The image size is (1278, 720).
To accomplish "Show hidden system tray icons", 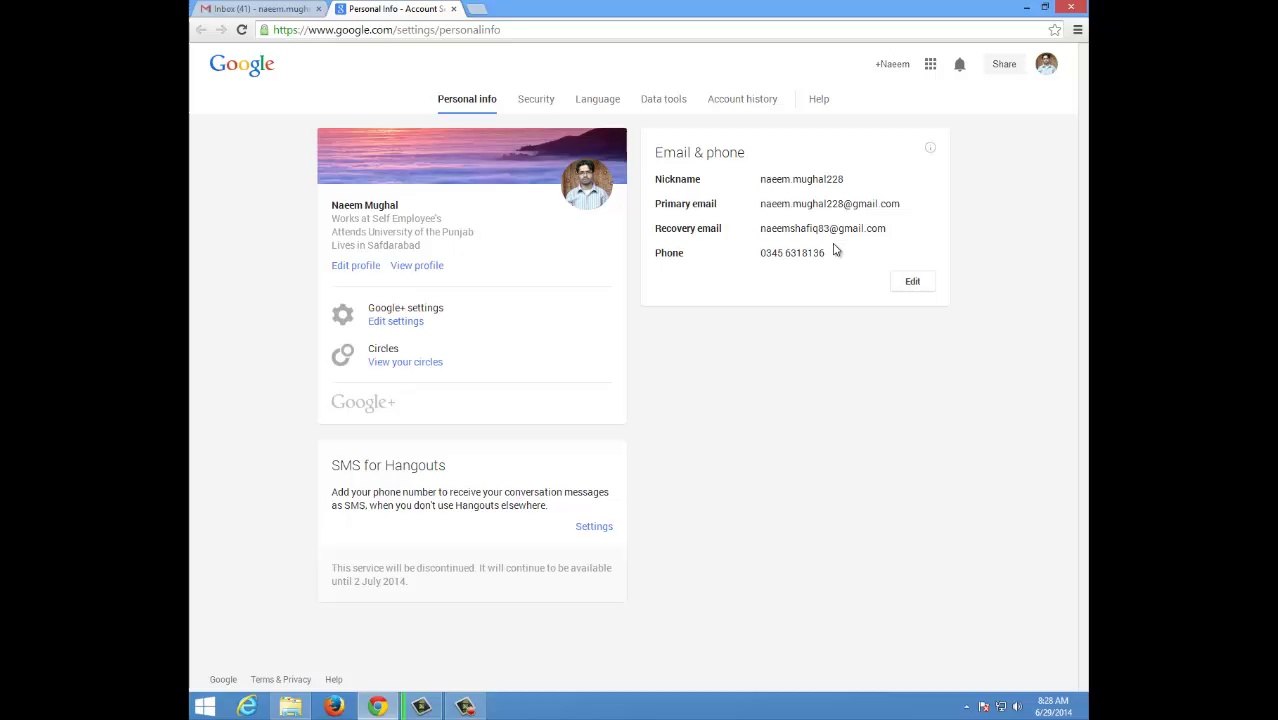I will click(x=966, y=707).
